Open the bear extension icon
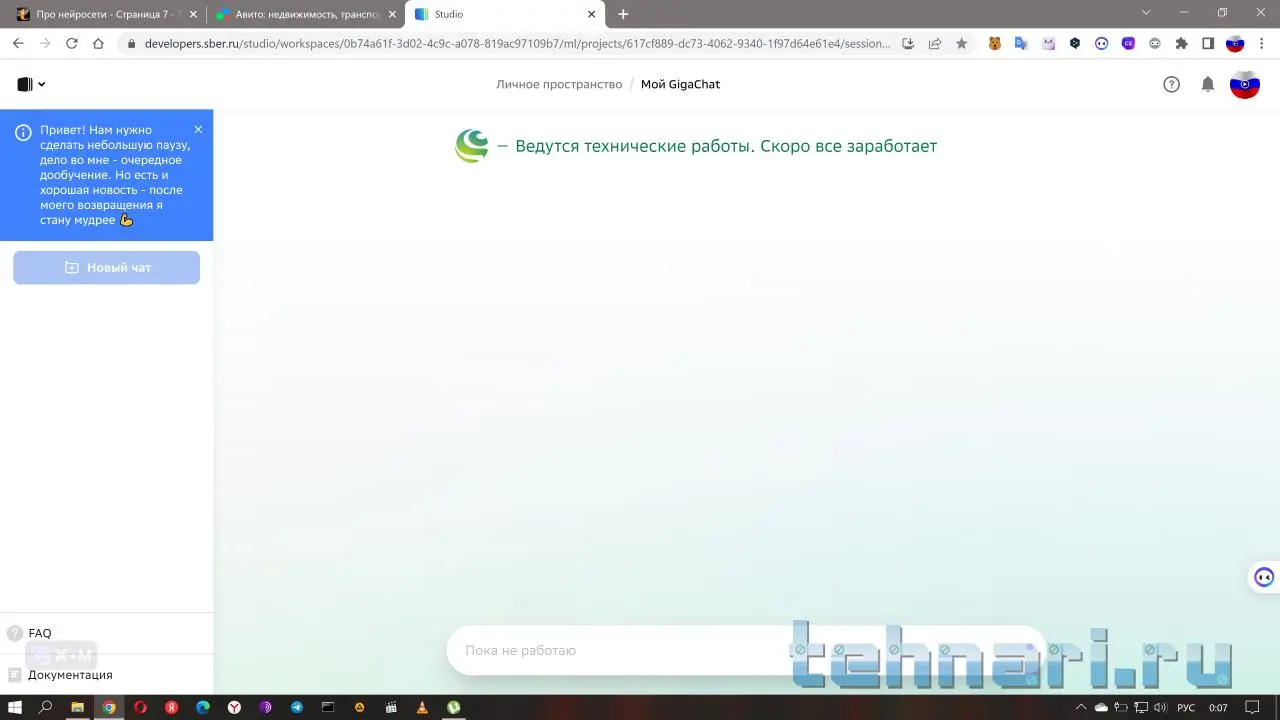Image resolution: width=1280 pixels, height=720 pixels. (995, 44)
